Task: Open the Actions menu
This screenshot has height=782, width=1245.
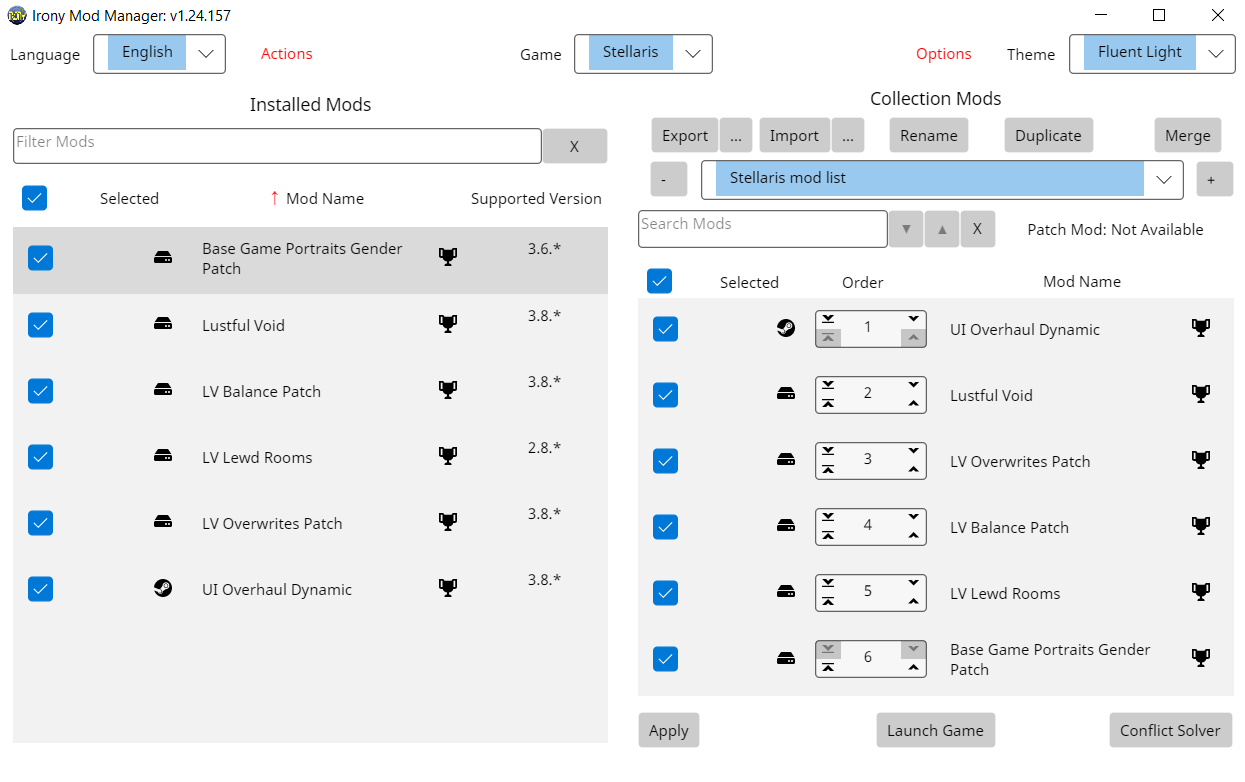Action: [286, 54]
